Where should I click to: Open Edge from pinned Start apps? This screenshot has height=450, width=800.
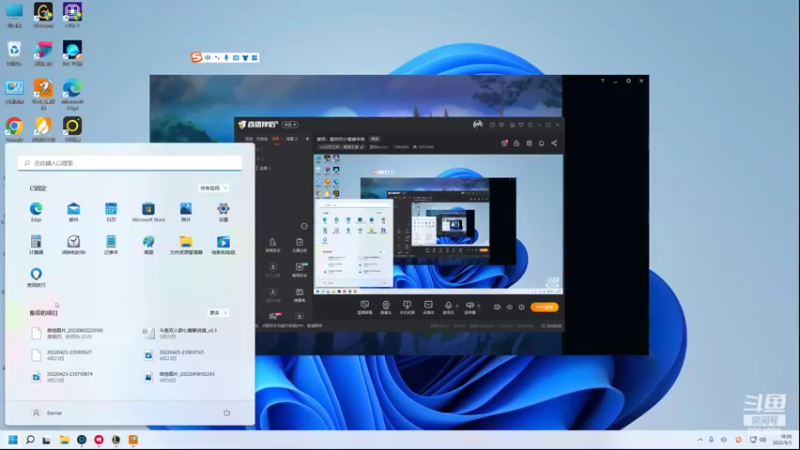(x=36, y=211)
